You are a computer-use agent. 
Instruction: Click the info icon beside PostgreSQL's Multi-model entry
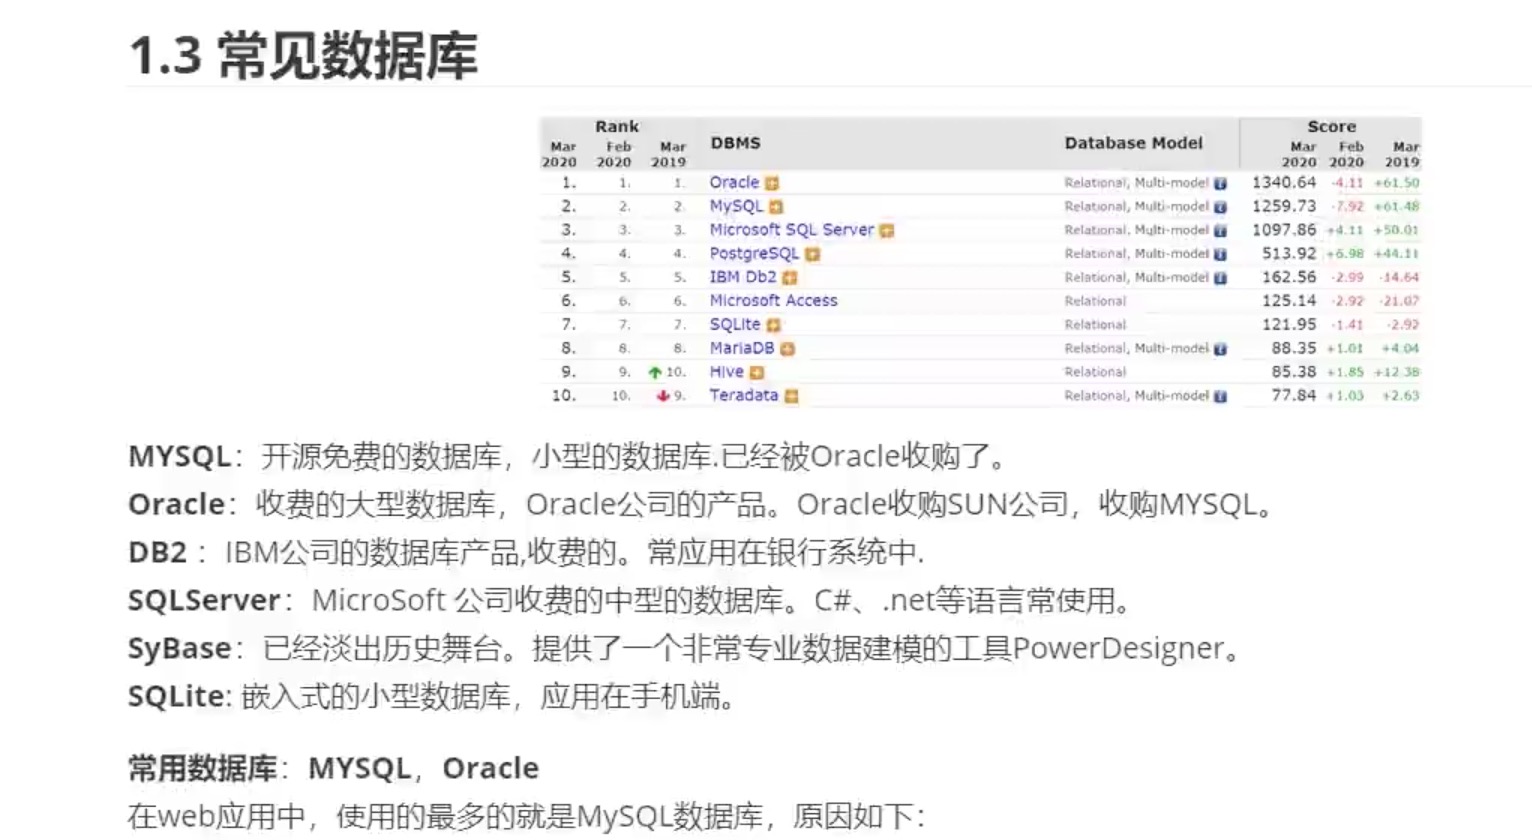coord(1220,253)
